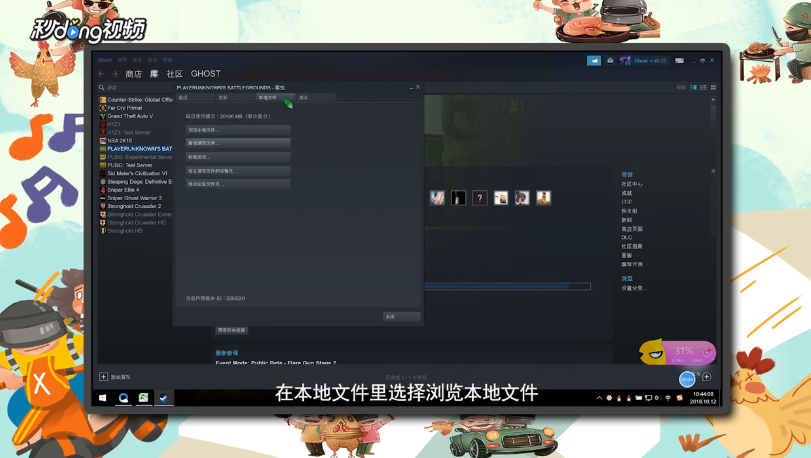Open the Steam menu
811x458 pixels.
click(x=105, y=60)
